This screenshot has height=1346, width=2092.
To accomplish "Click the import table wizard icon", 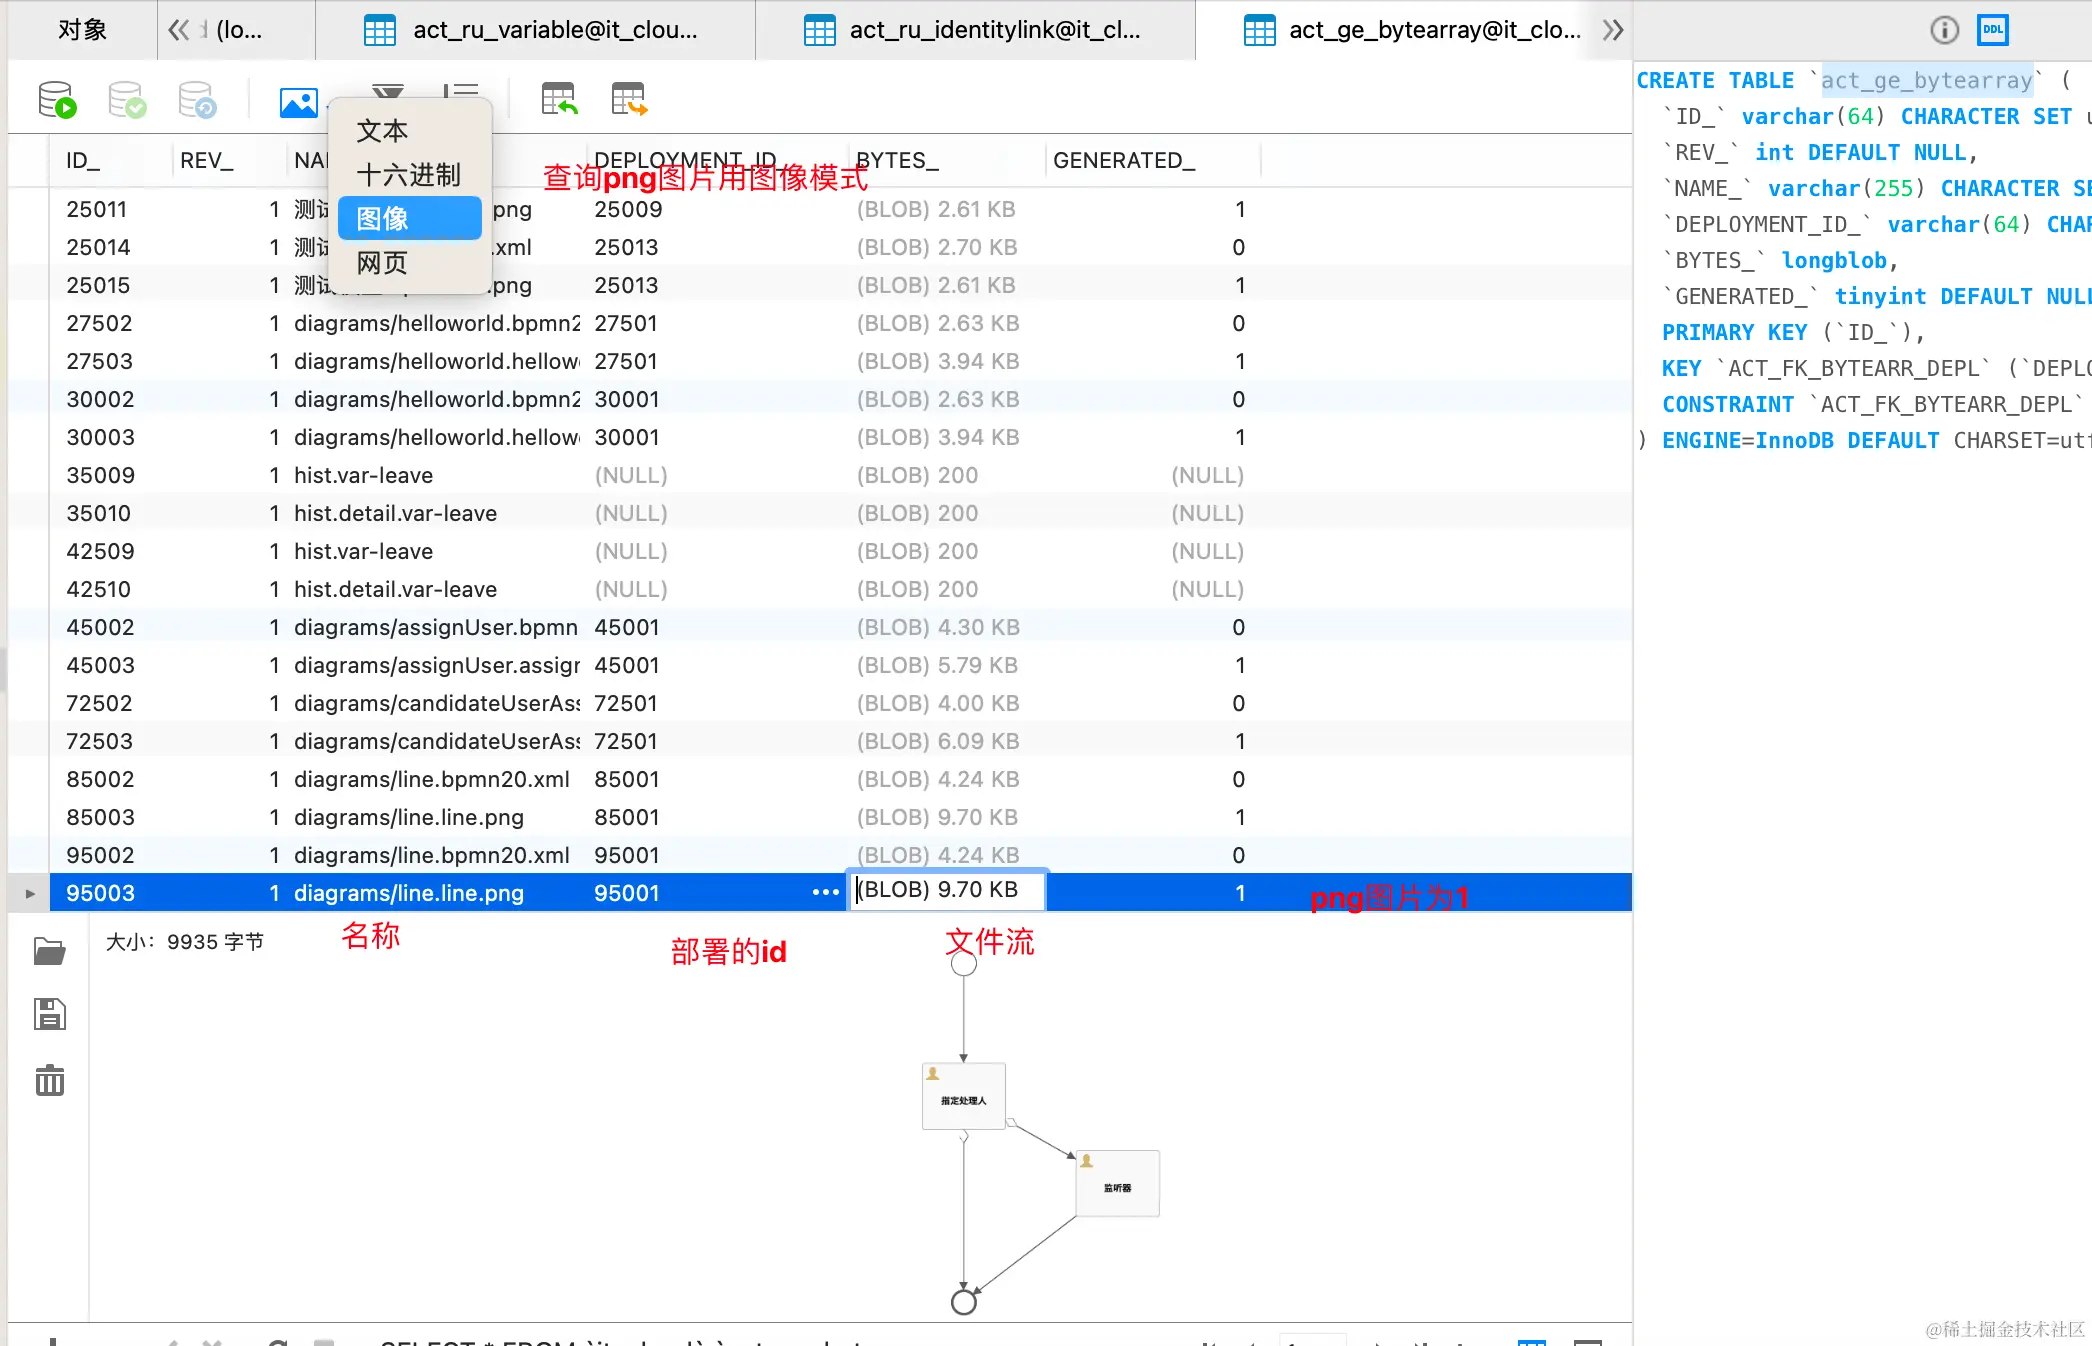I will click(559, 100).
